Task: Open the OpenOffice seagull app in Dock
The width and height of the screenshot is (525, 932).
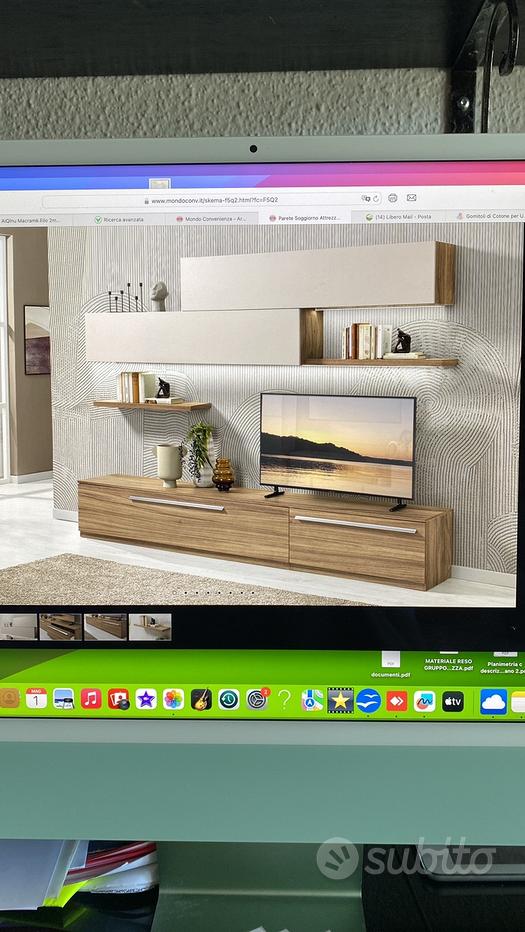Action: coord(369,700)
